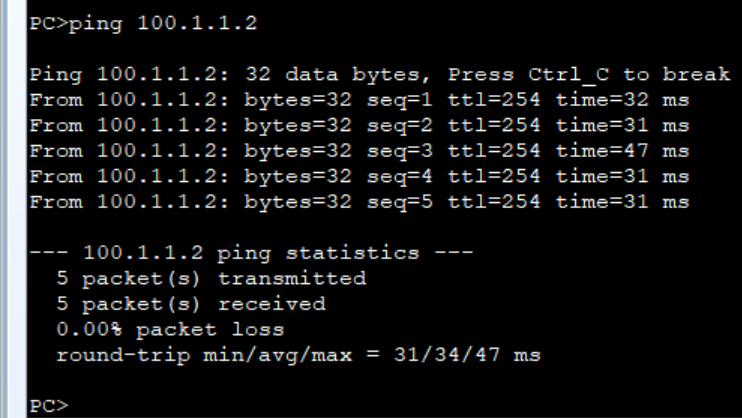Click the IP address in the ping command
This screenshot has height=418, width=742.
click(205, 24)
